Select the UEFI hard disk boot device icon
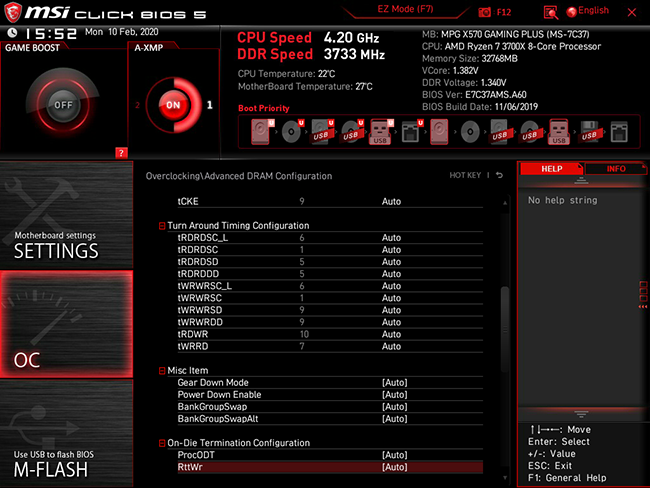Screen dimensions: 650x488 pos(262,131)
